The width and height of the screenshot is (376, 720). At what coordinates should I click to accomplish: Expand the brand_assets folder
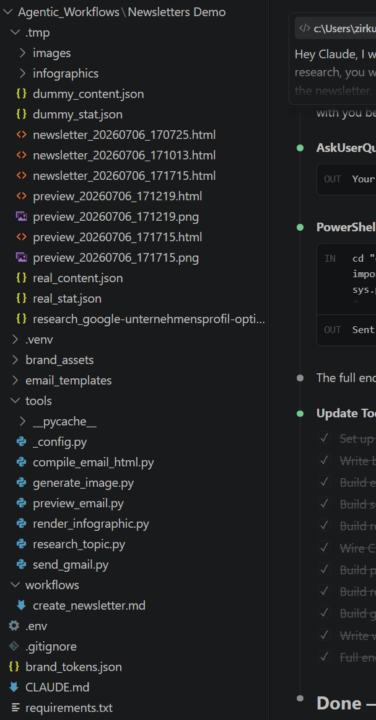coord(15,360)
